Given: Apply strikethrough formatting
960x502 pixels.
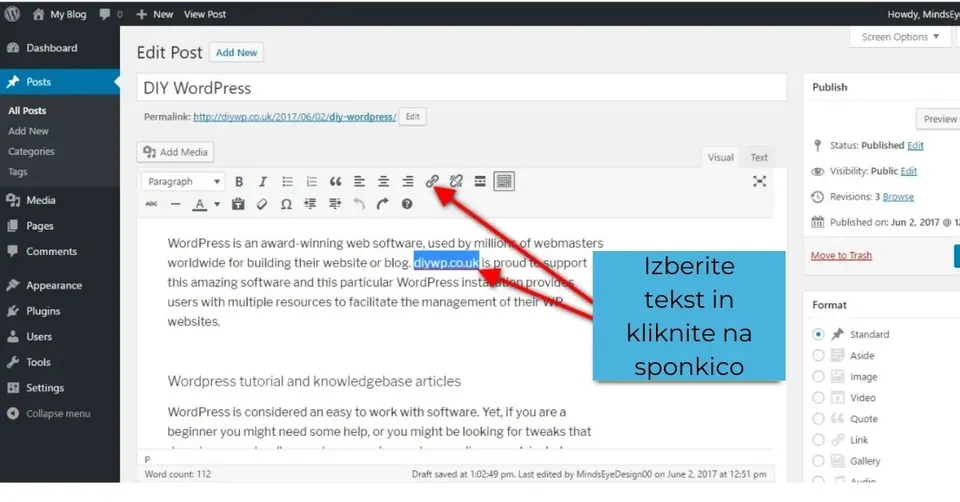Looking at the screenshot, I should [151, 204].
